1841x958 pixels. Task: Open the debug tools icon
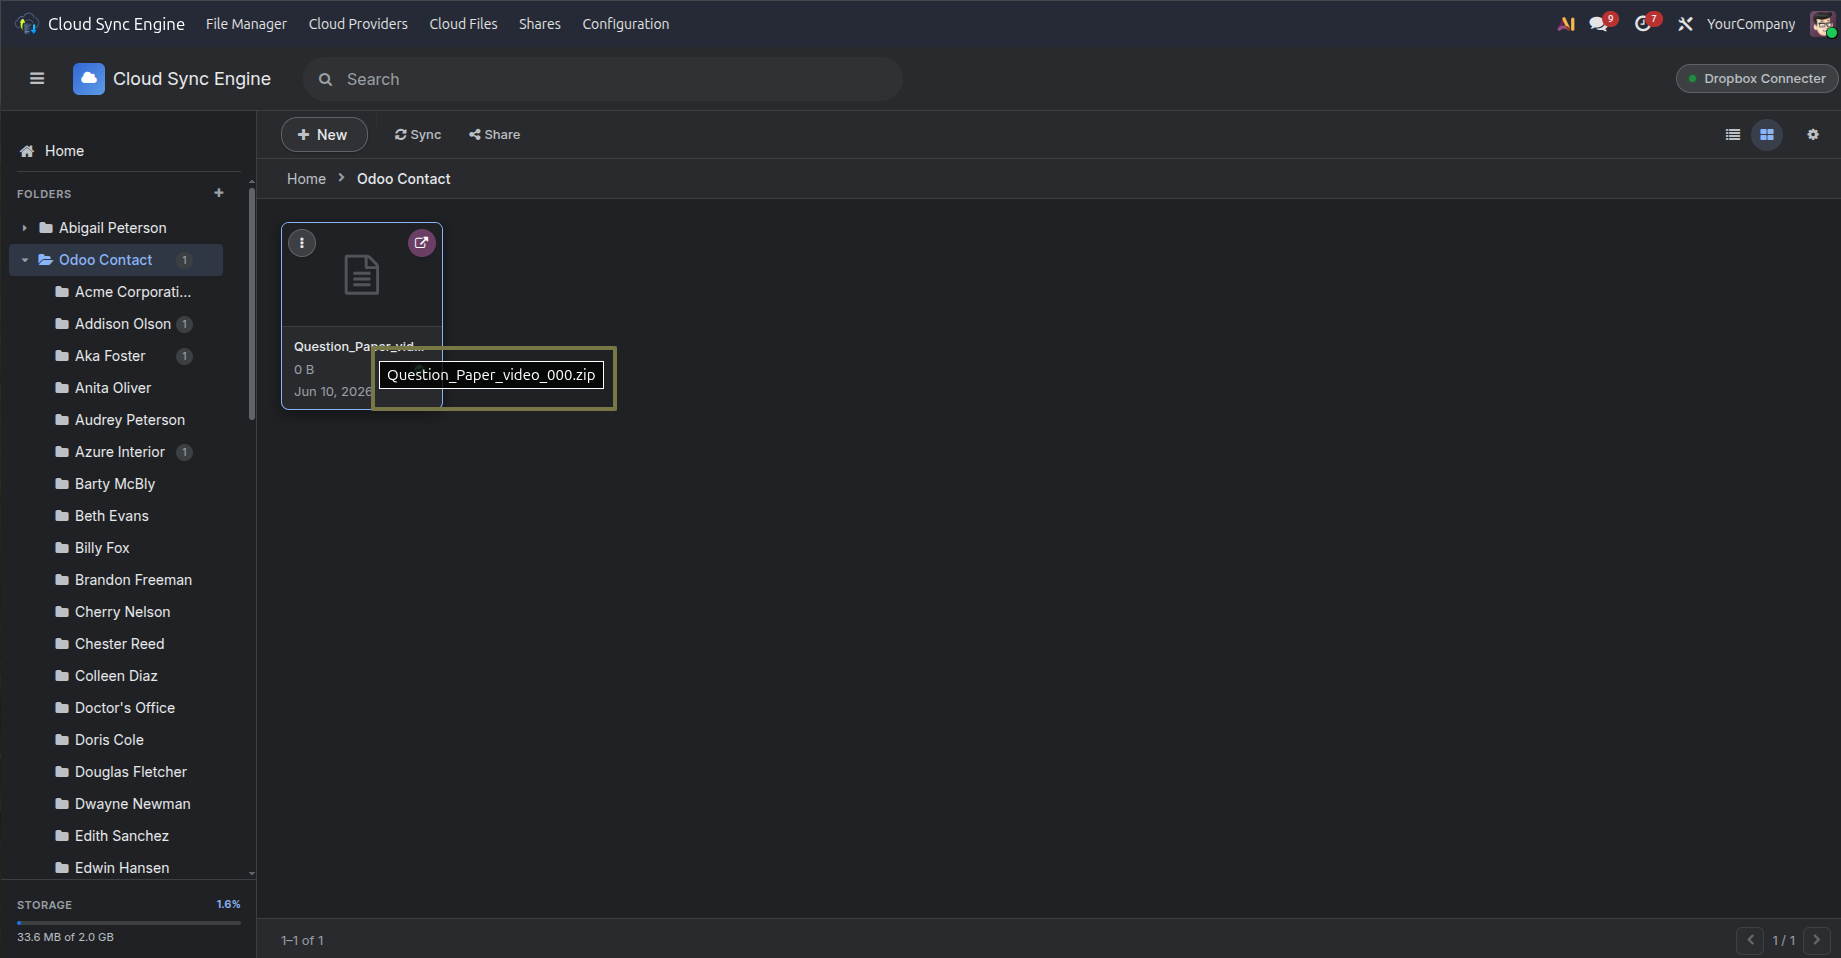1686,24
